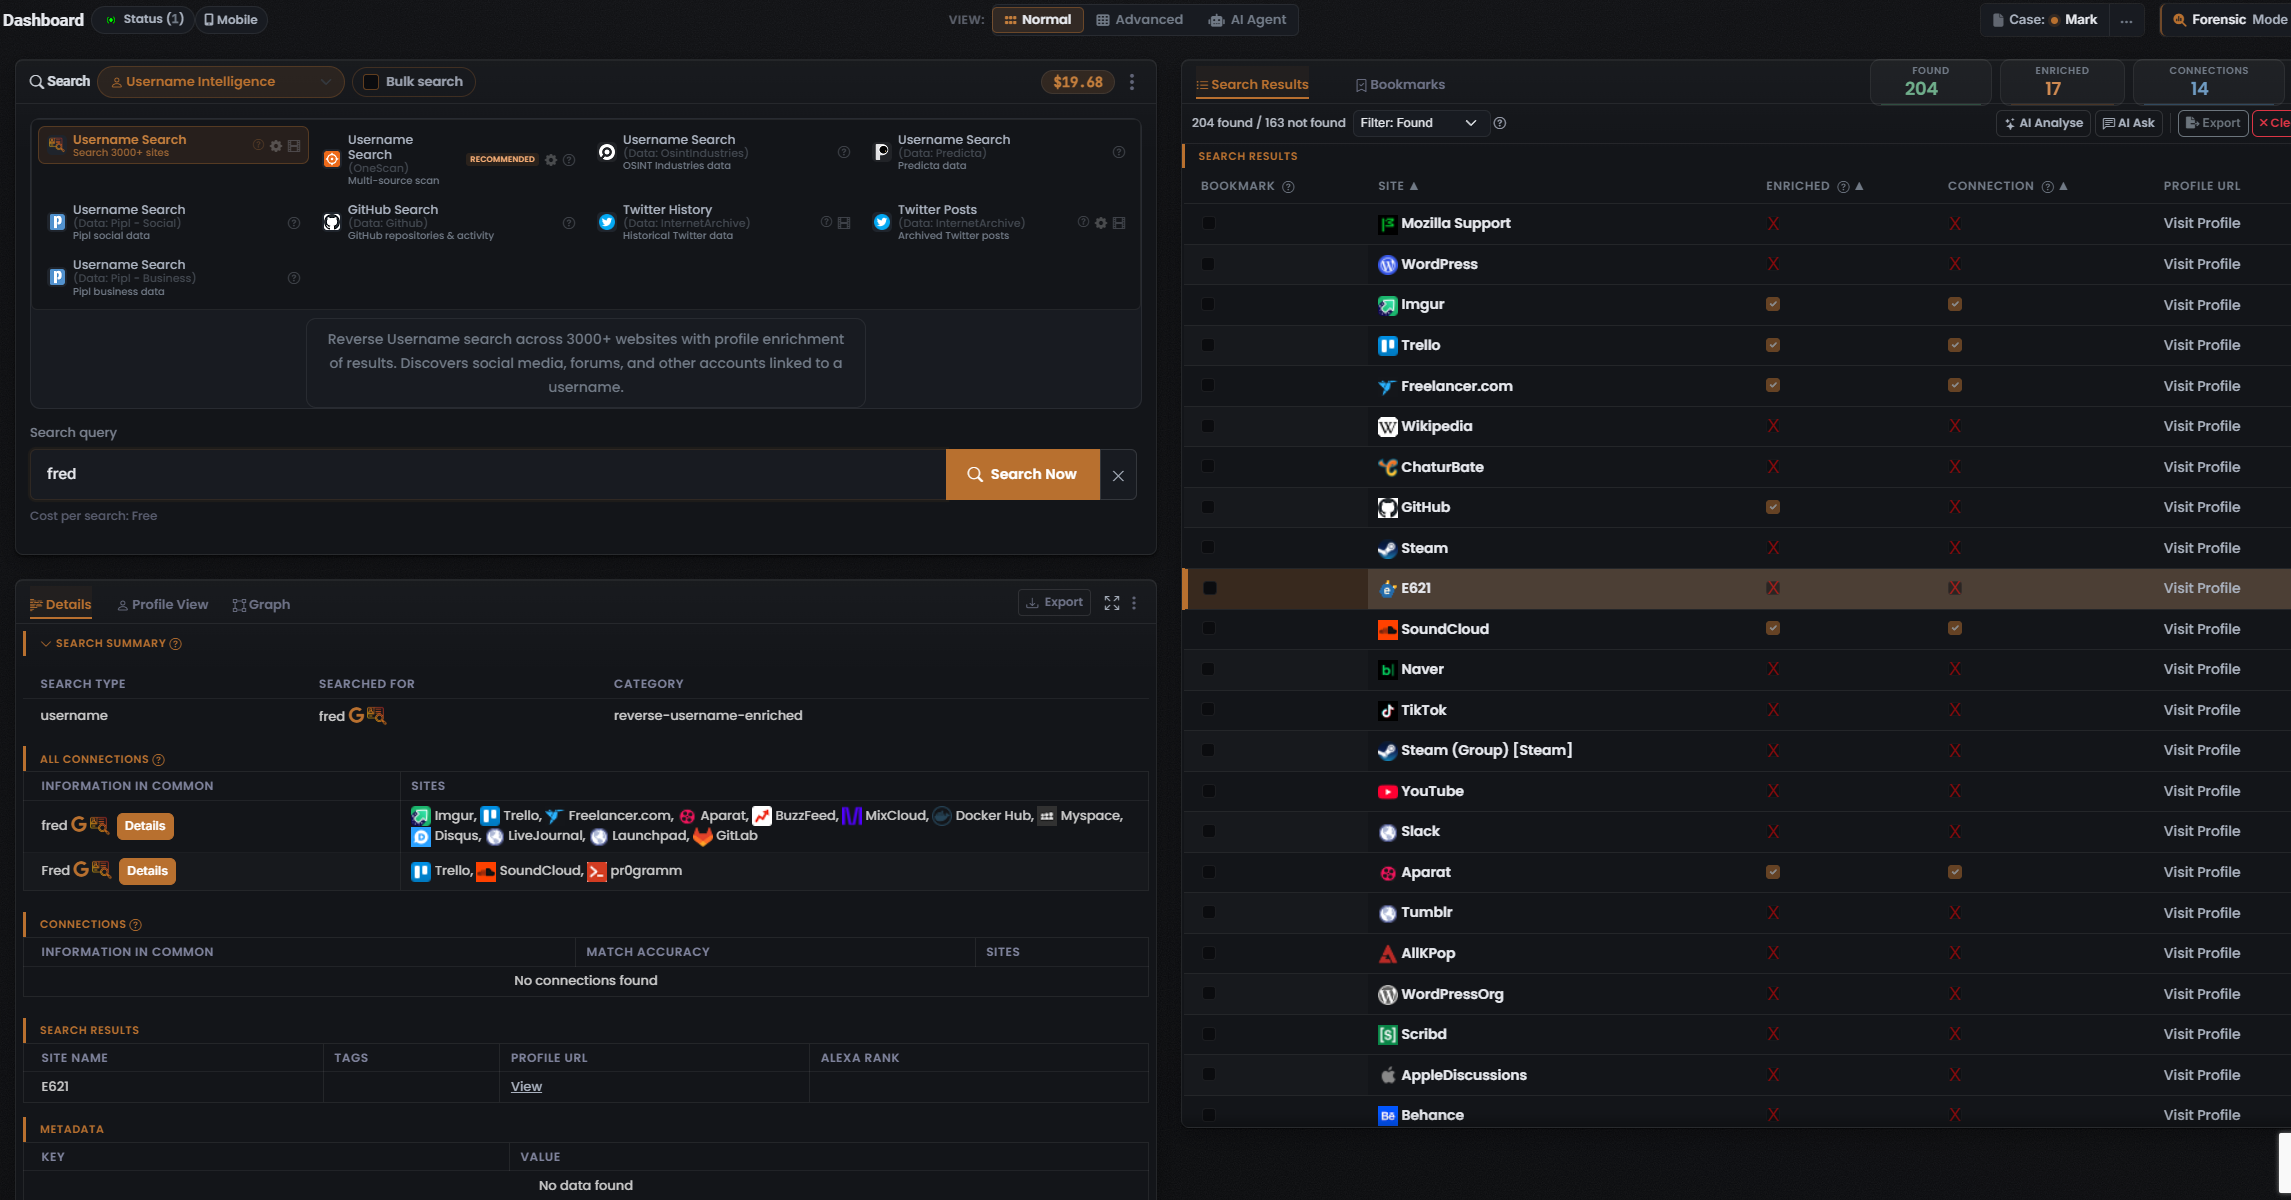Image resolution: width=2291 pixels, height=1200 pixels.
Task: Toggle the Trello connection checkbox
Action: coord(1955,345)
